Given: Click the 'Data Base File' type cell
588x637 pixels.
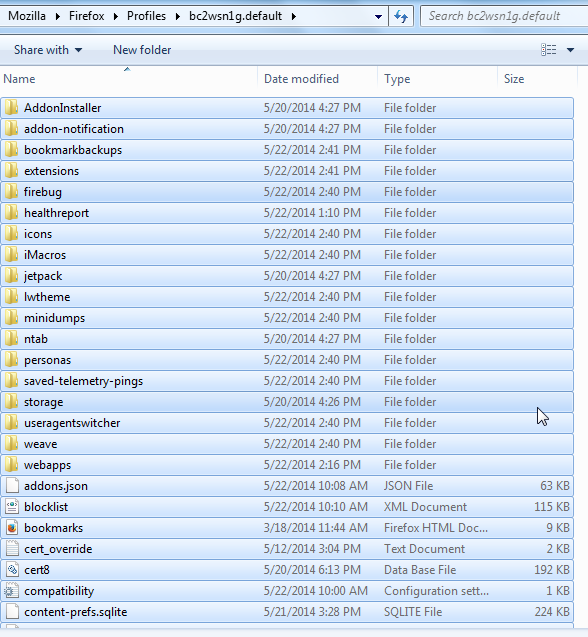Looking at the screenshot, I should coord(420,570).
